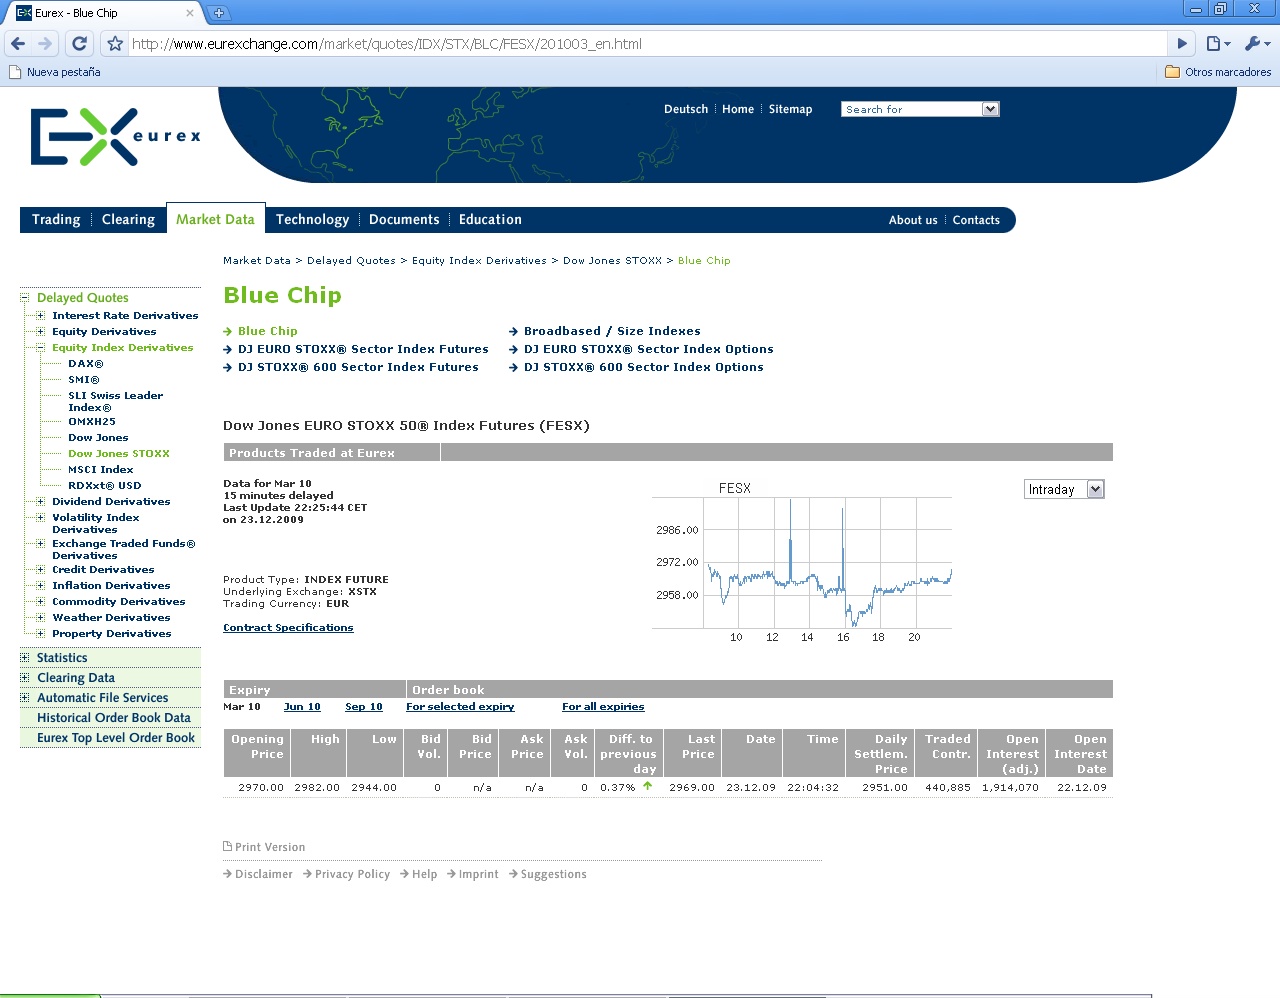The height and width of the screenshot is (998, 1280).
Task: Click the go arrow beside address bar
Action: coord(1182,44)
